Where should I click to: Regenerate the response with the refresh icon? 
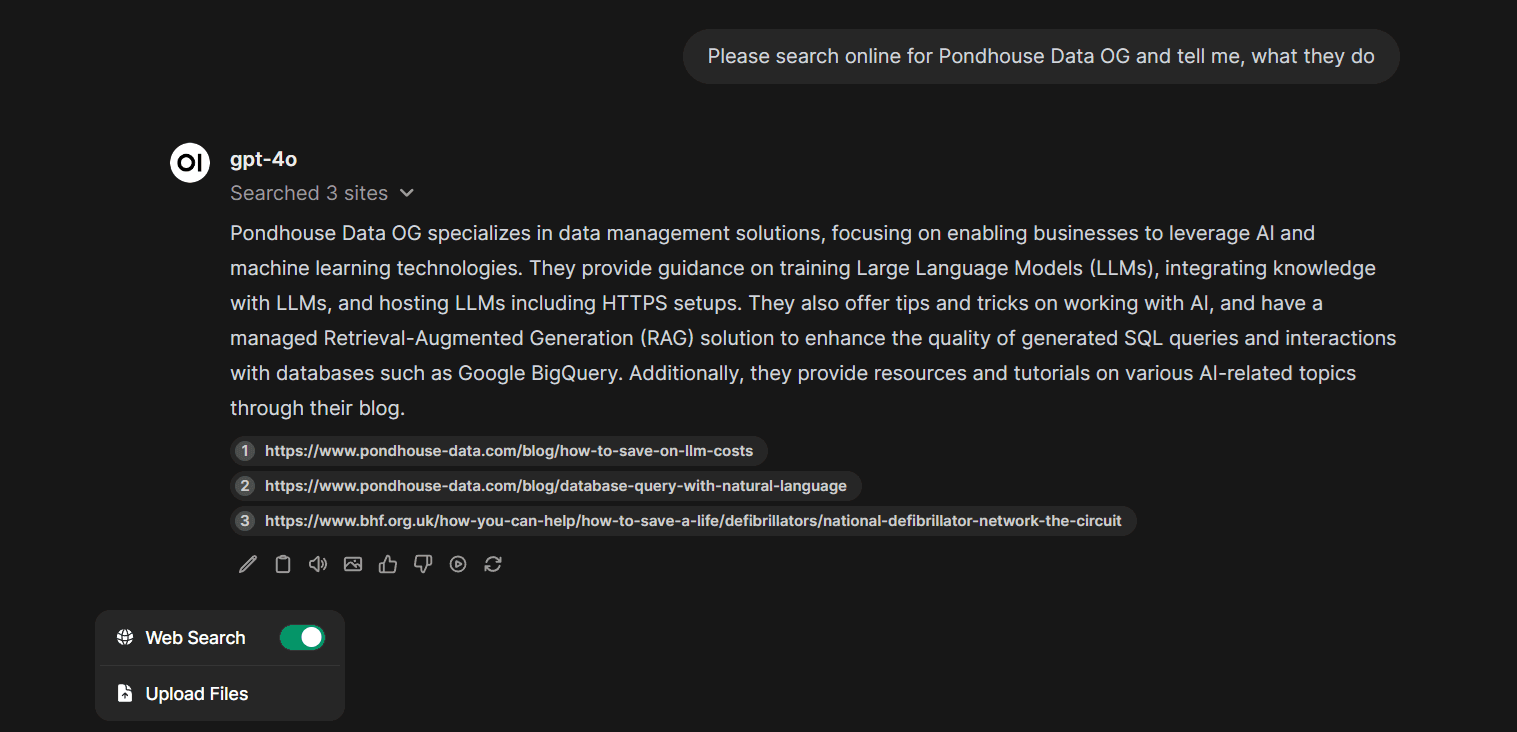tap(493, 564)
